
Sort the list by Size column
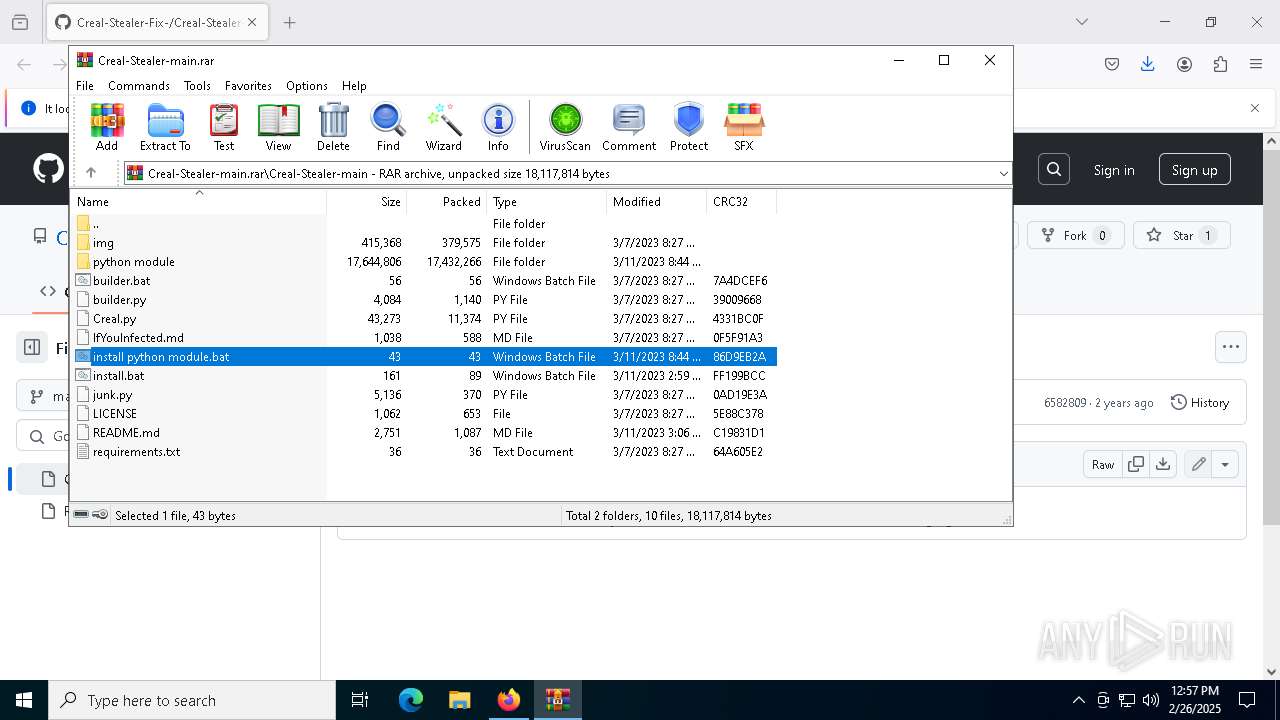(x=367, y=201)
